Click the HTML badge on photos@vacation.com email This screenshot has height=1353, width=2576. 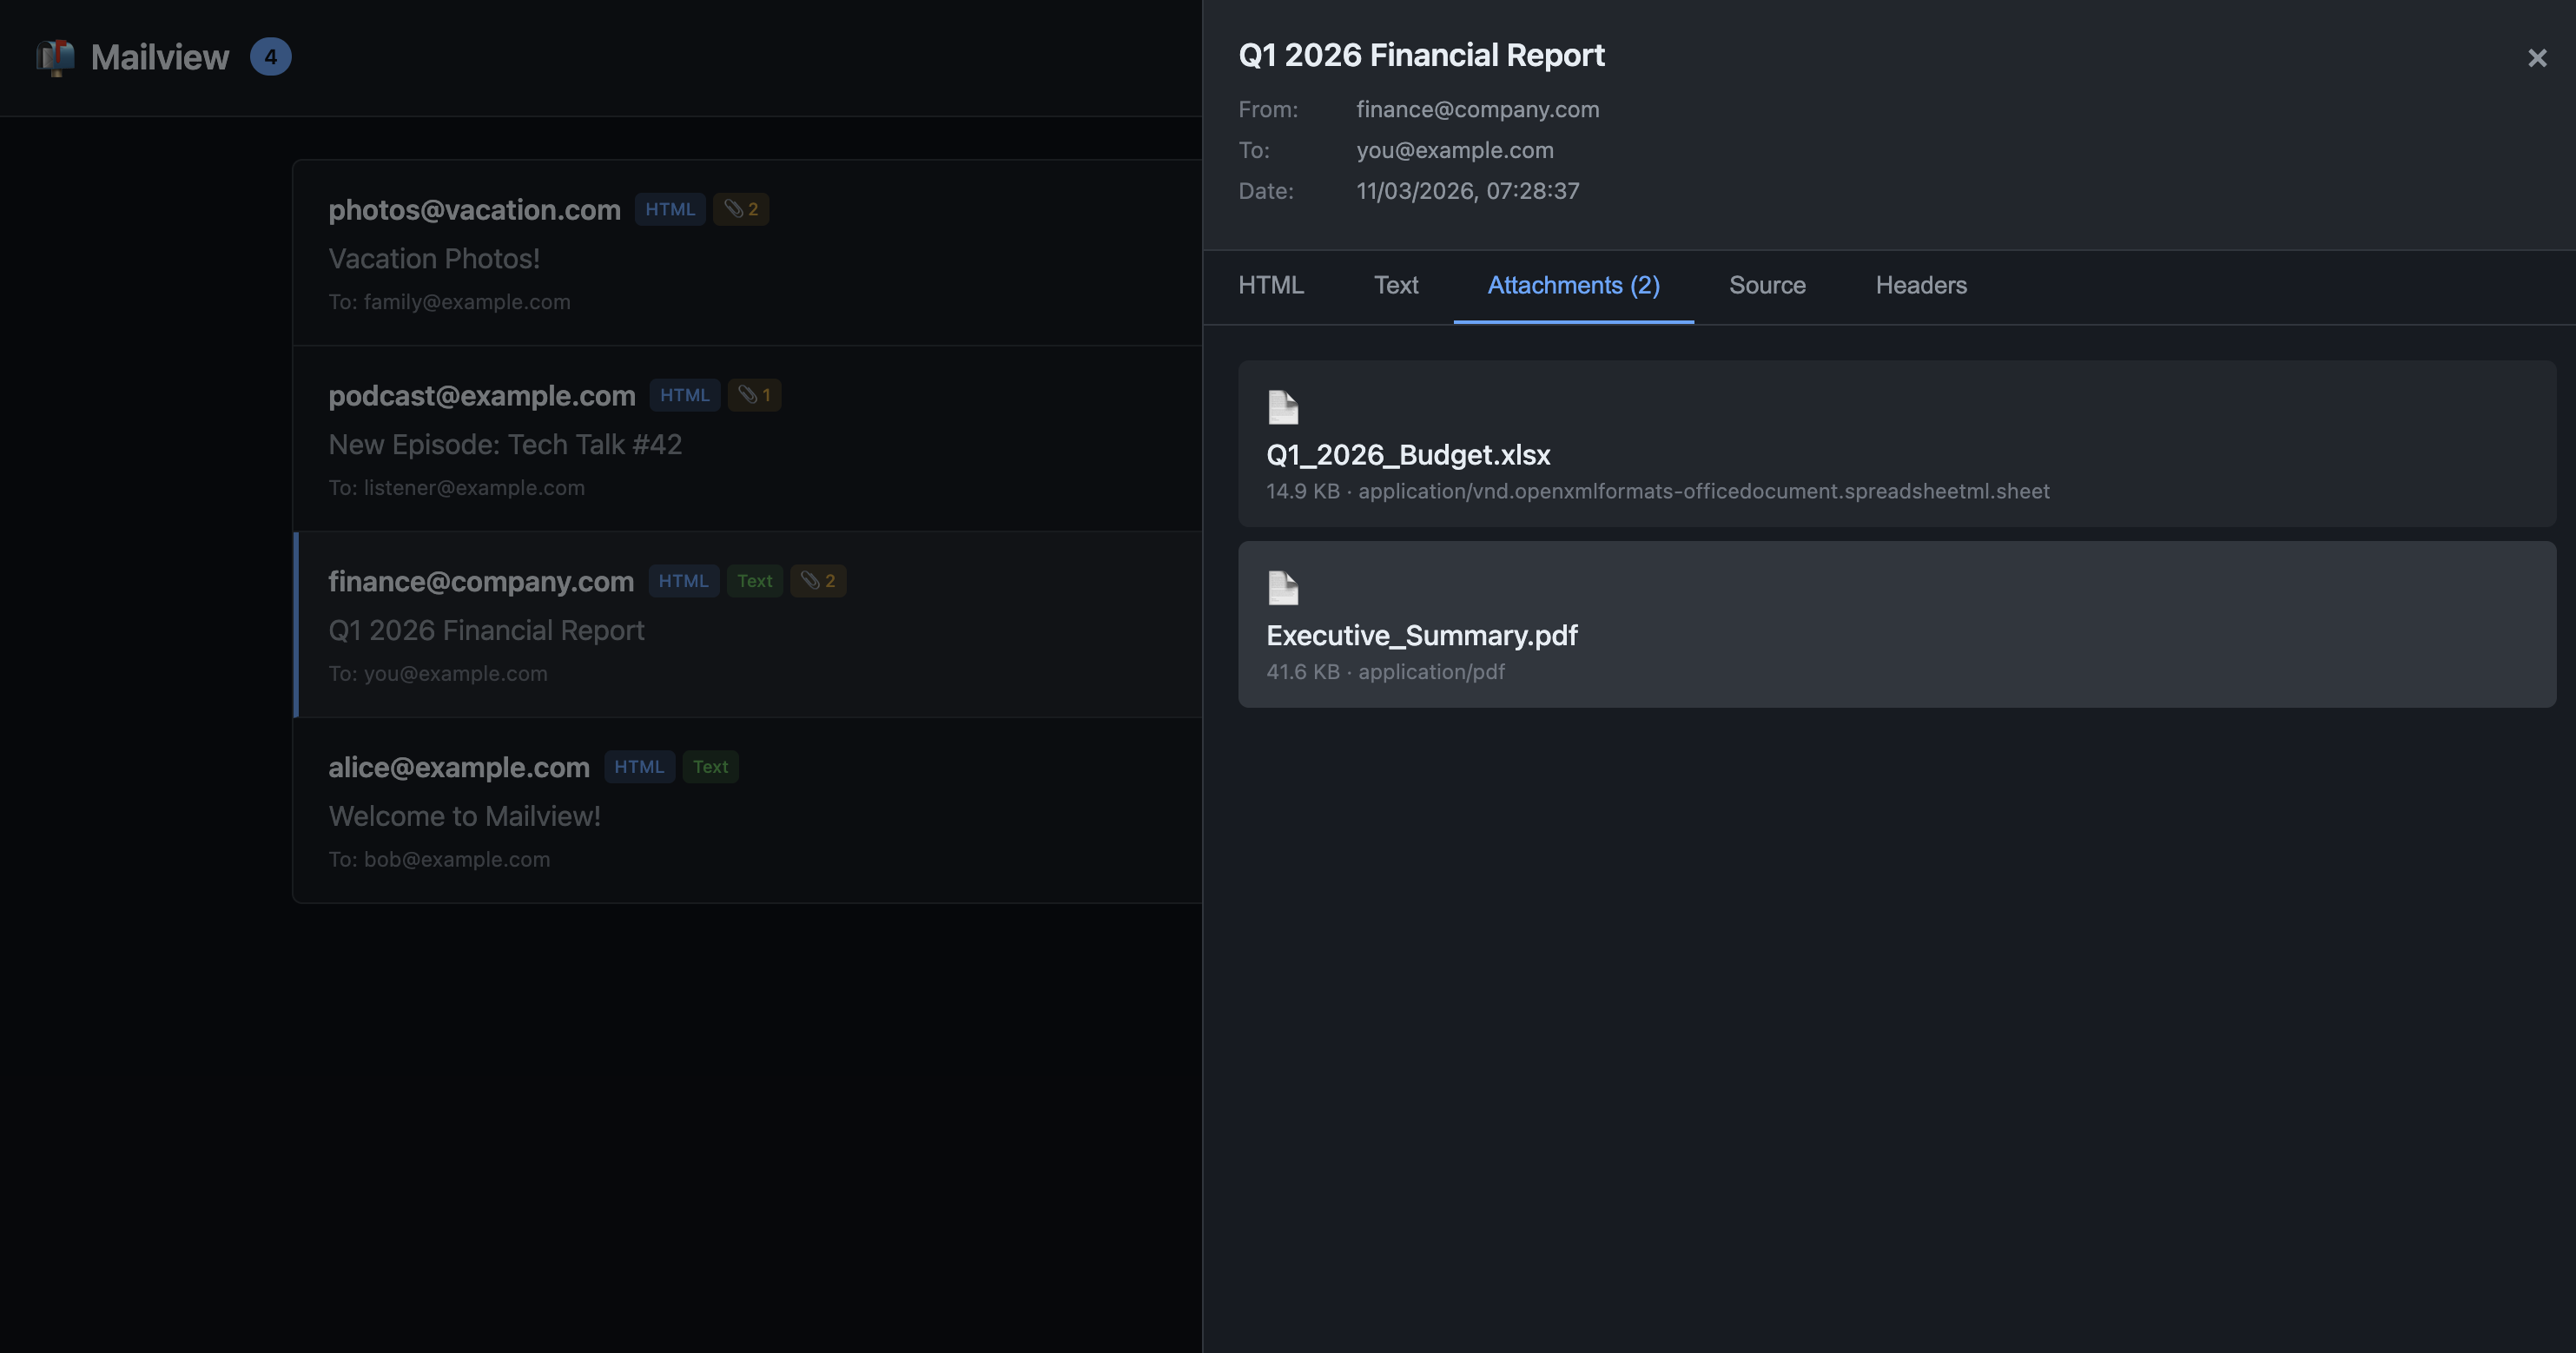point(670,209)
